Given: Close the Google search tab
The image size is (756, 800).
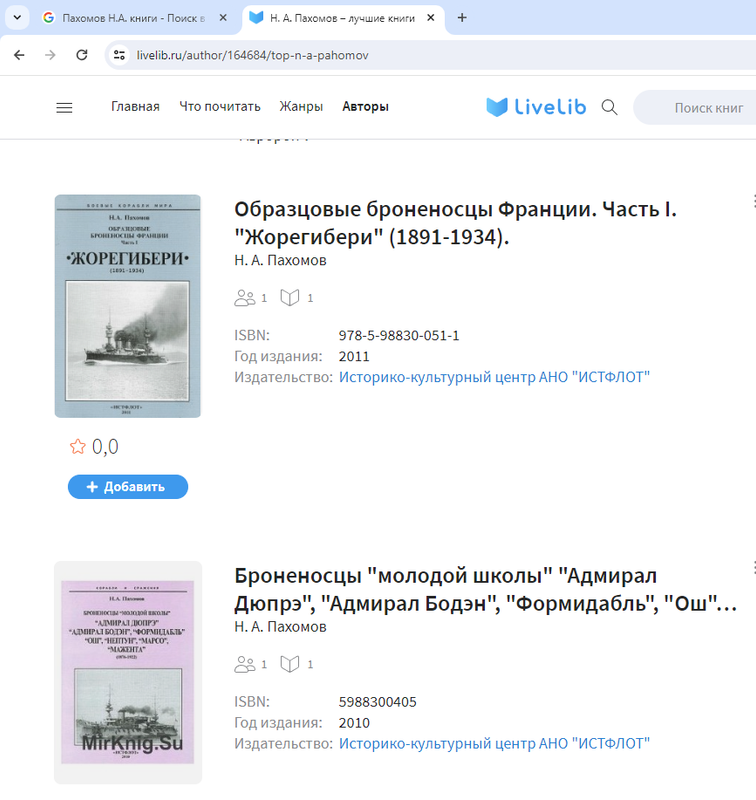Looking at the screenshot, I should [x=223, y=18].
